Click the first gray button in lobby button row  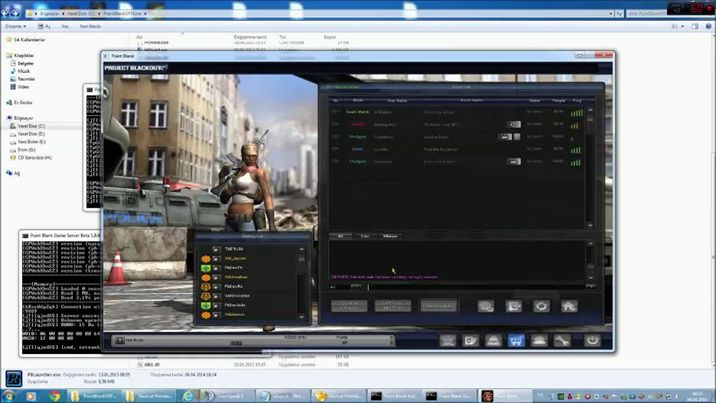(x=349, y=306)
